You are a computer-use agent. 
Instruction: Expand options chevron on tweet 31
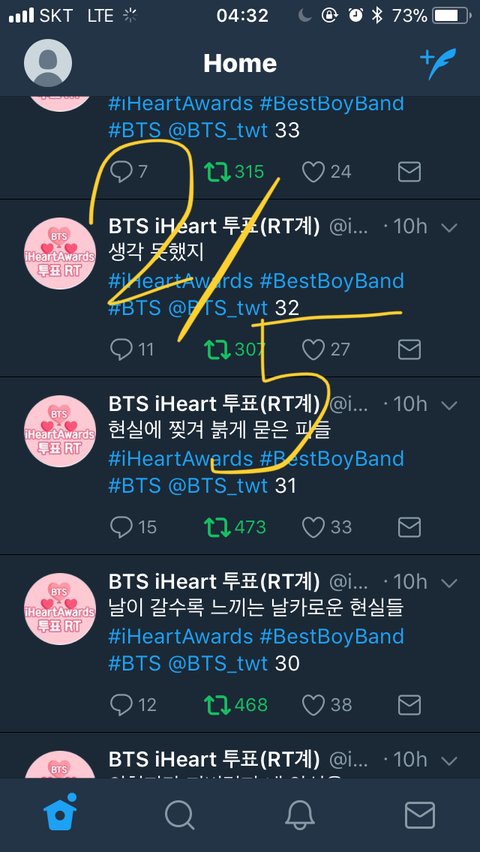(450, 405)
